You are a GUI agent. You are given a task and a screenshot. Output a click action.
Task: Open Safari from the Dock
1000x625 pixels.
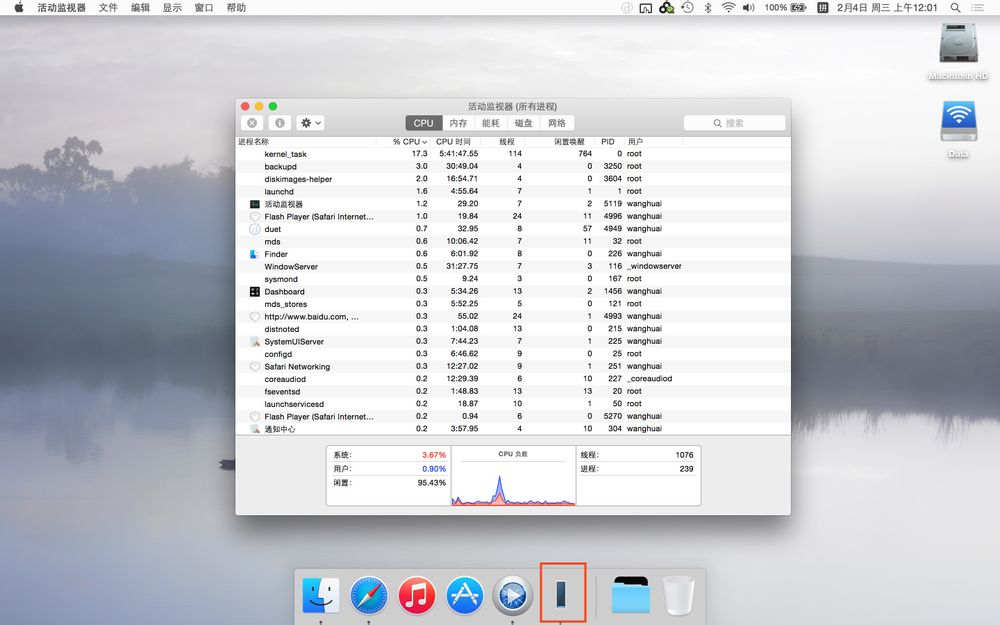coord(369,595)
